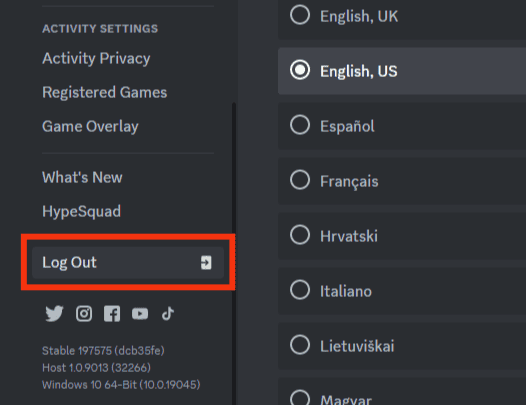Choose Magyar language radio button
526x405 pixels.
click(402, 392)
